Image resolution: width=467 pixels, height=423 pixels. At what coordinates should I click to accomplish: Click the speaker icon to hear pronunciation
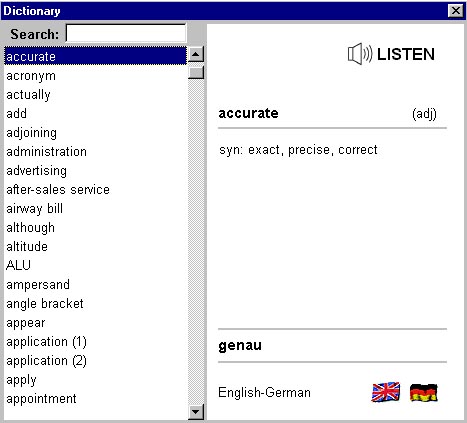click(360, 54)
